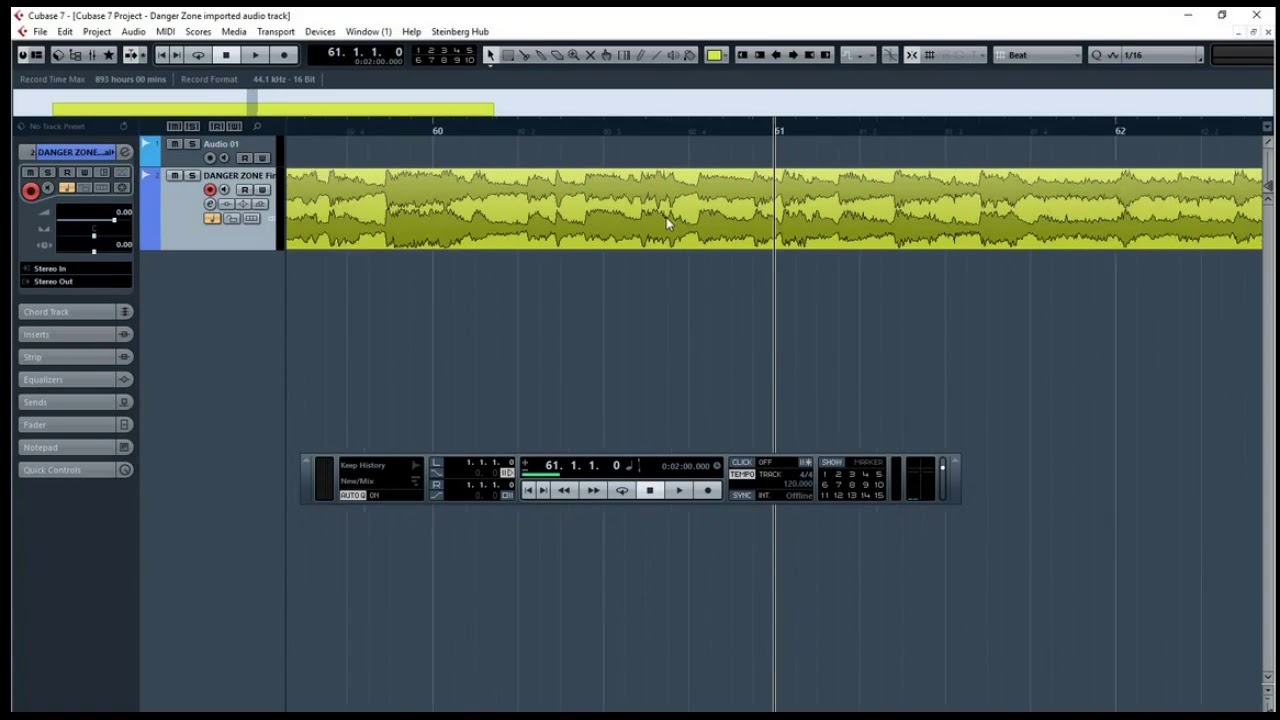The height and width of the screenshot is (720, 1280).
Task: Go to next marker in toolbar
Action: [177, 55]
